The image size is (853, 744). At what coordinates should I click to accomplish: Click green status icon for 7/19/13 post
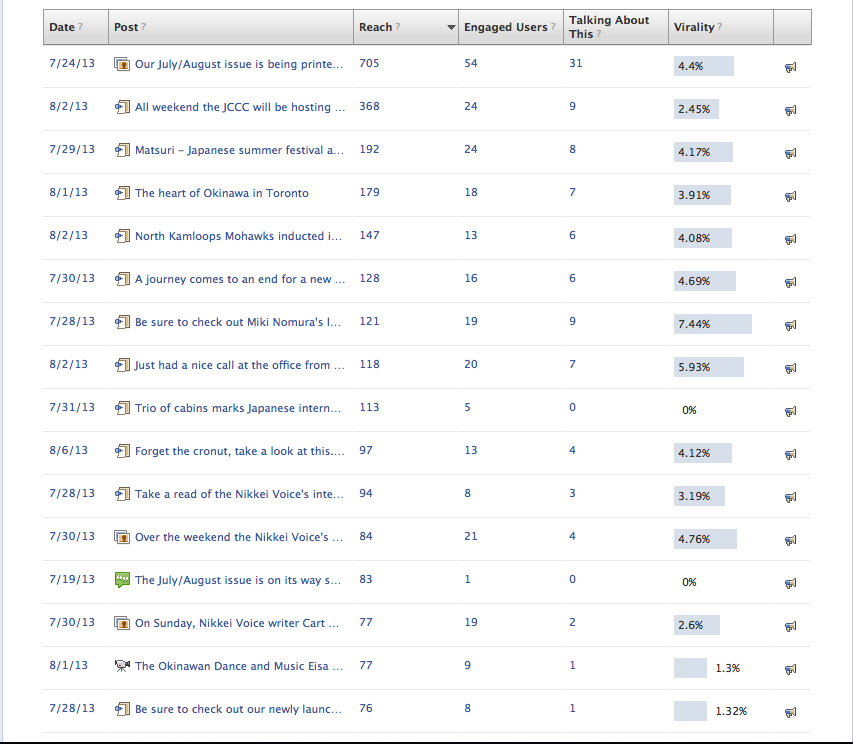coord(122,580)
